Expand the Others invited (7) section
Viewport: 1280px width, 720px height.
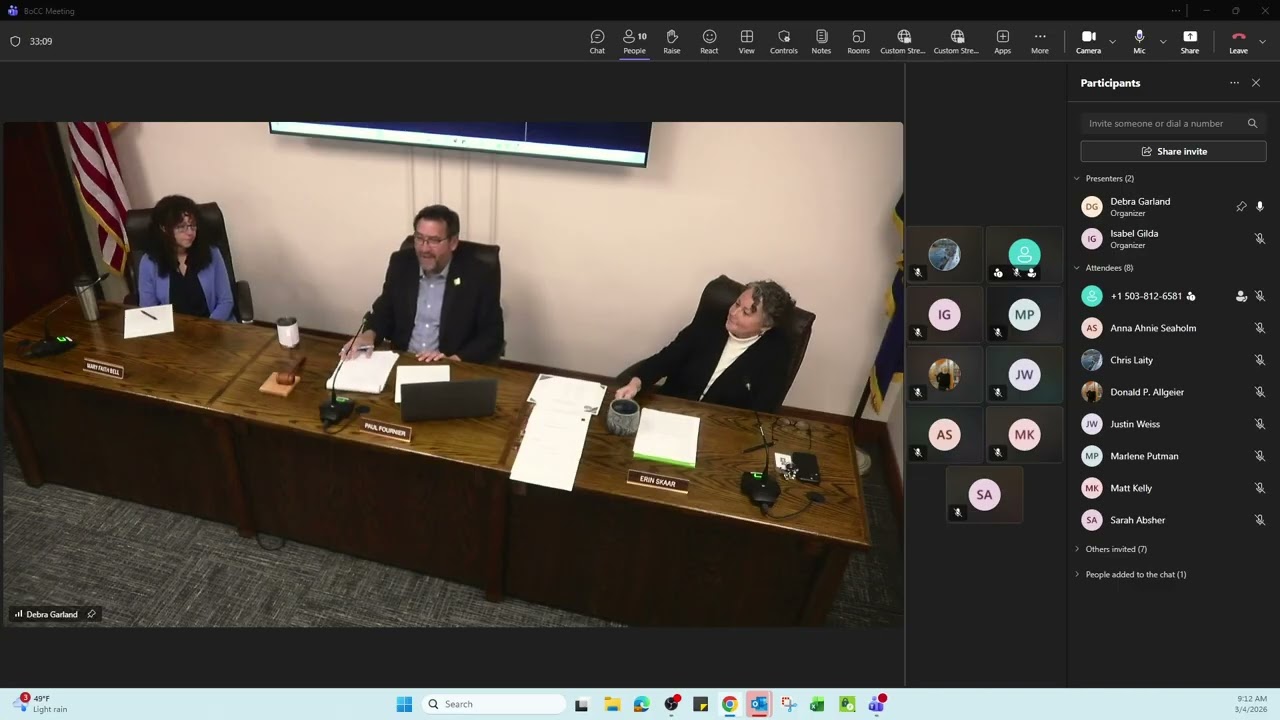click(1111, 549)
